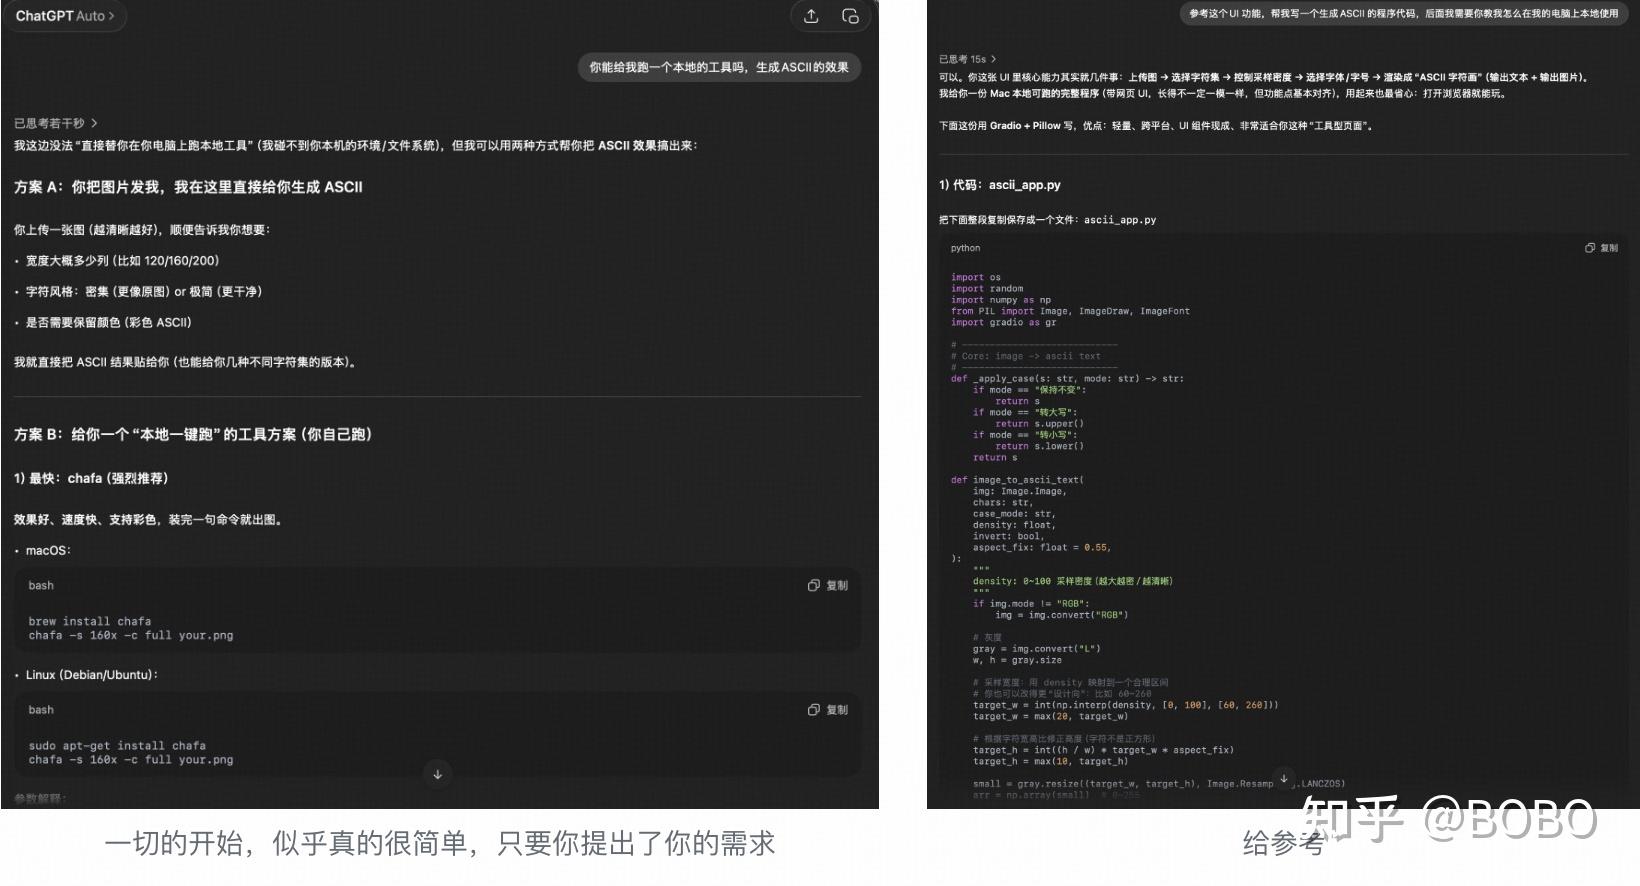Click the bullet '宽度大概多少列'
Image resolution: width=1640 pixels, height=886 pixels.
tap(122, 261)
